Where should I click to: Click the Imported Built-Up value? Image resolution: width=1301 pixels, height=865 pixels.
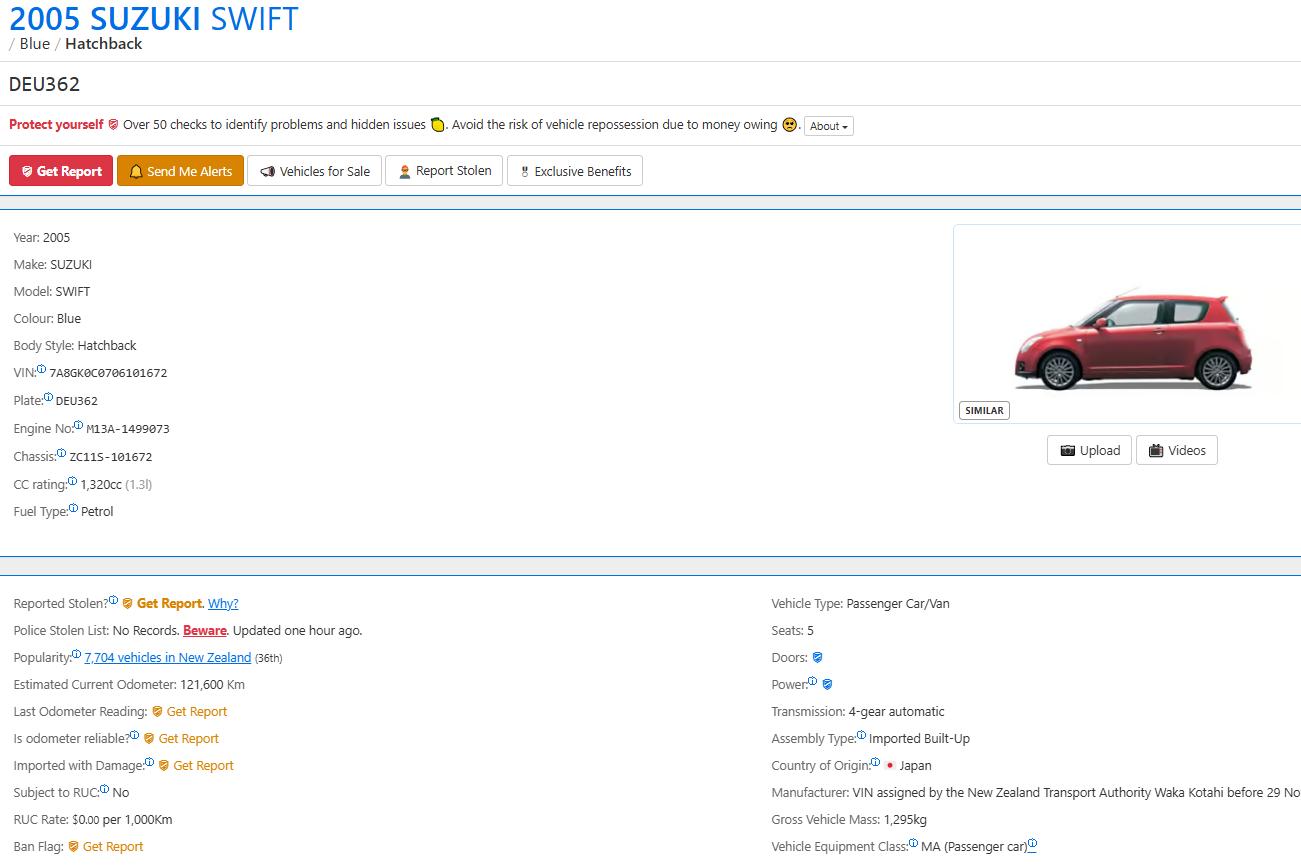tap(919, 739)
